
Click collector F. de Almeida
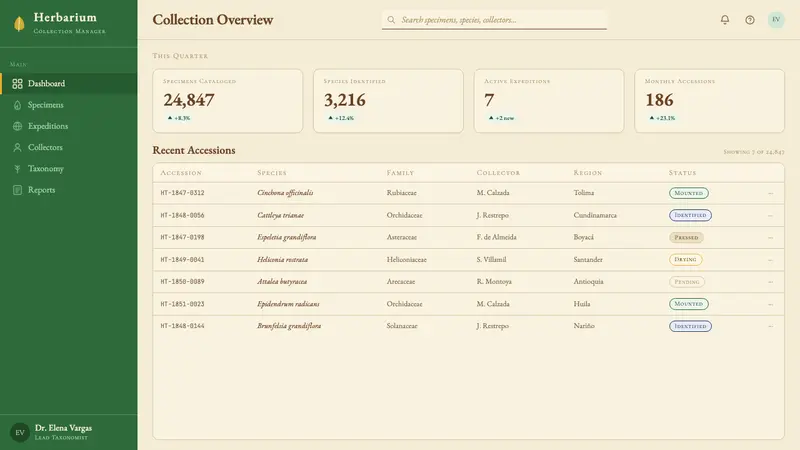(496, 237)
